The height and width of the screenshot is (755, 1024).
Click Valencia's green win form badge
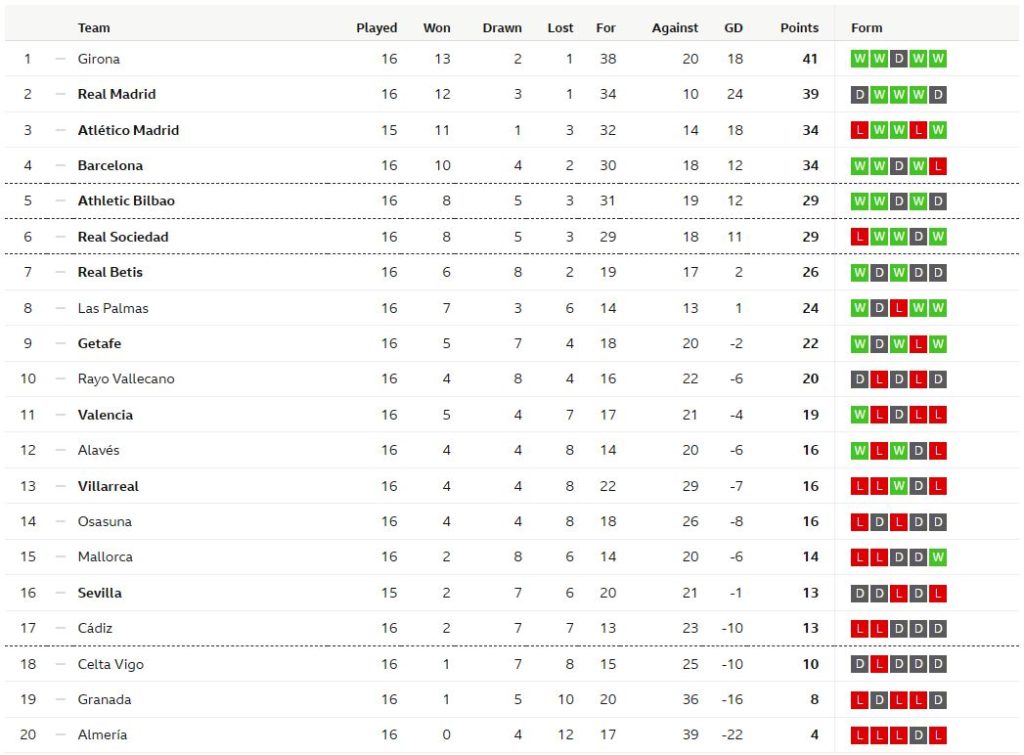(x=859, y=415)
